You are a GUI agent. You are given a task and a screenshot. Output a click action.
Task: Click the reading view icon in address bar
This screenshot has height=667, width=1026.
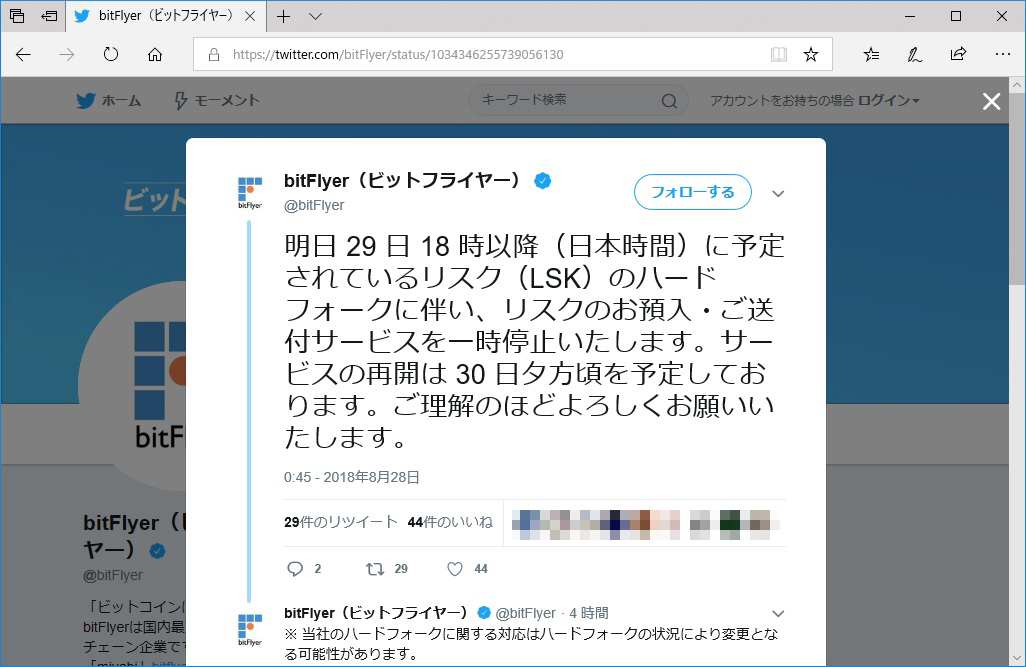[779, 55]
